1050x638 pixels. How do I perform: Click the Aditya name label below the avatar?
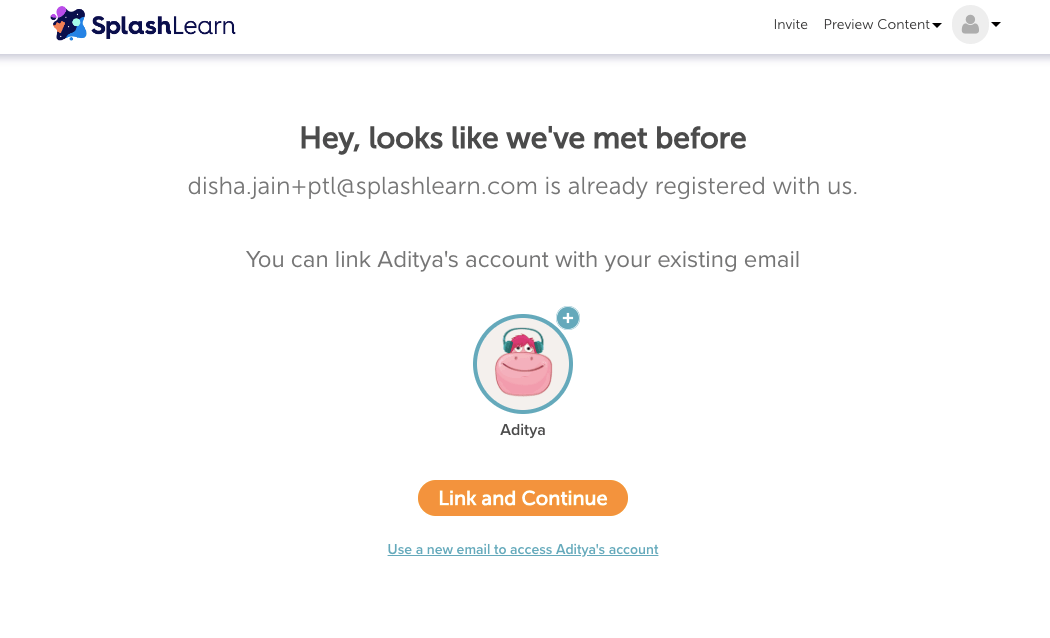click(523, 430)
